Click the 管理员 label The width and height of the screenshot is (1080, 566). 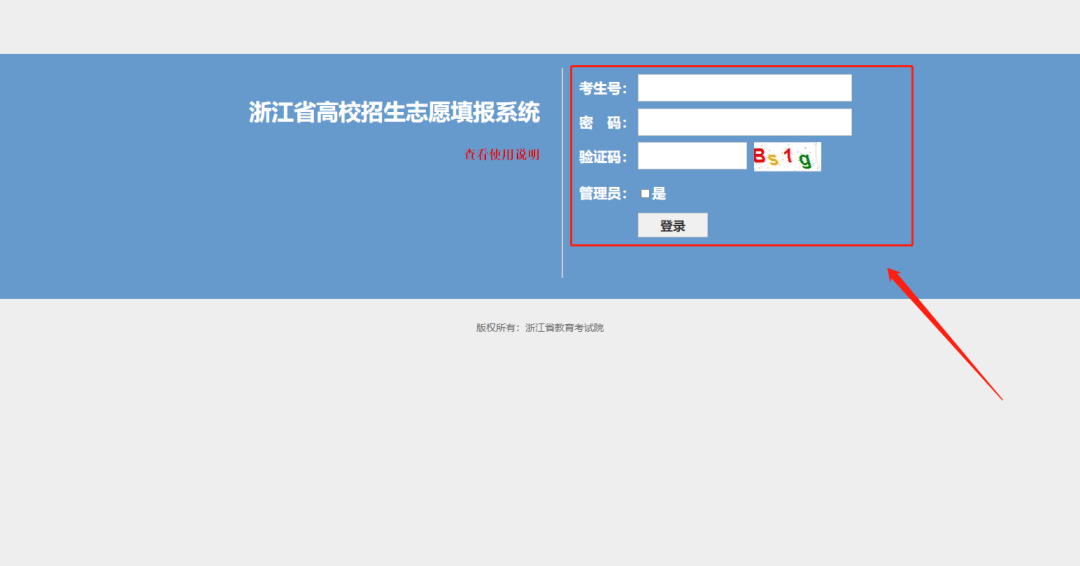[x=603, y=194]
